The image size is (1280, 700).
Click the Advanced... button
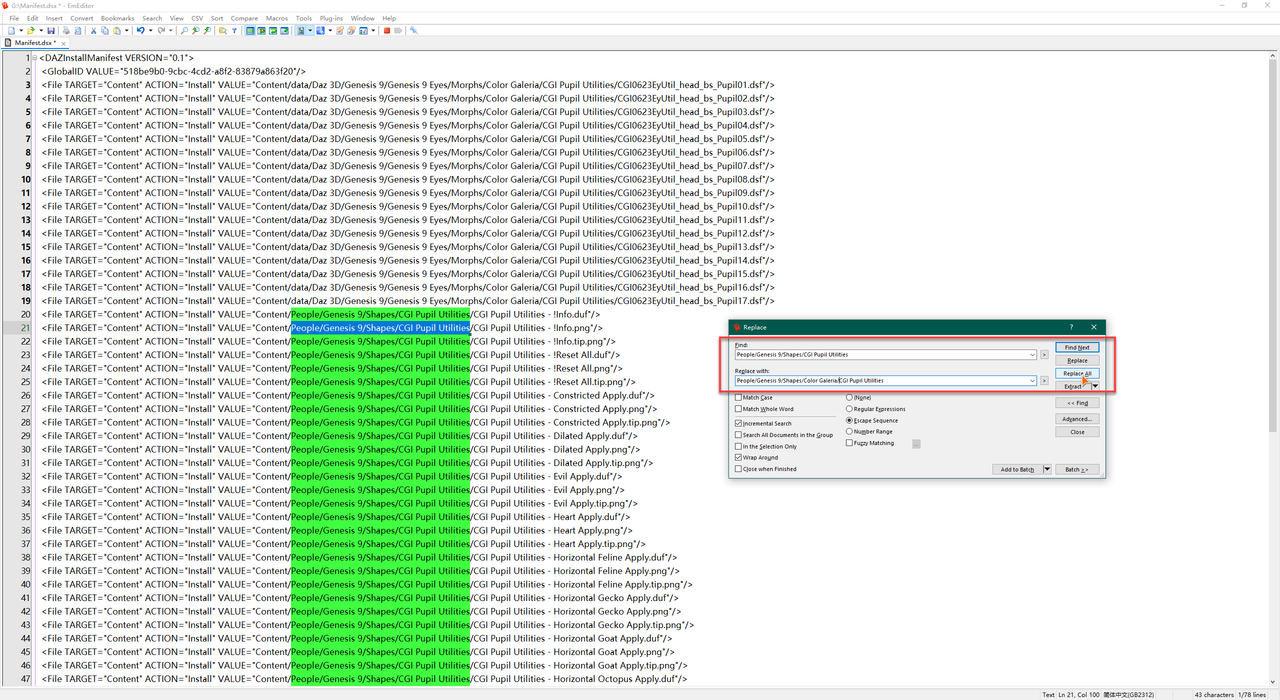(x=1077, y=419)
